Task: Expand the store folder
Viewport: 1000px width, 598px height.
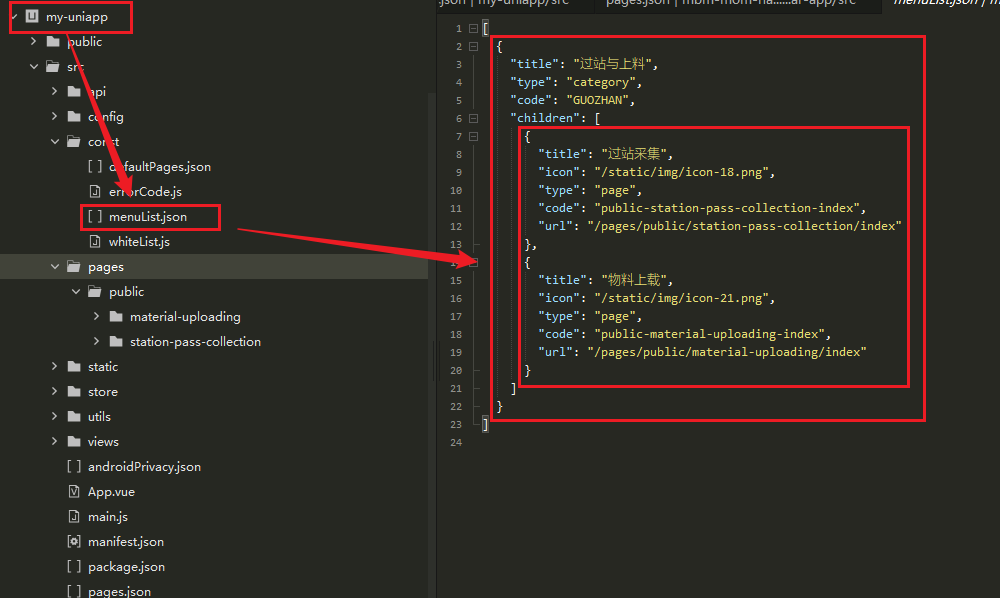Action: coord(55,392)
